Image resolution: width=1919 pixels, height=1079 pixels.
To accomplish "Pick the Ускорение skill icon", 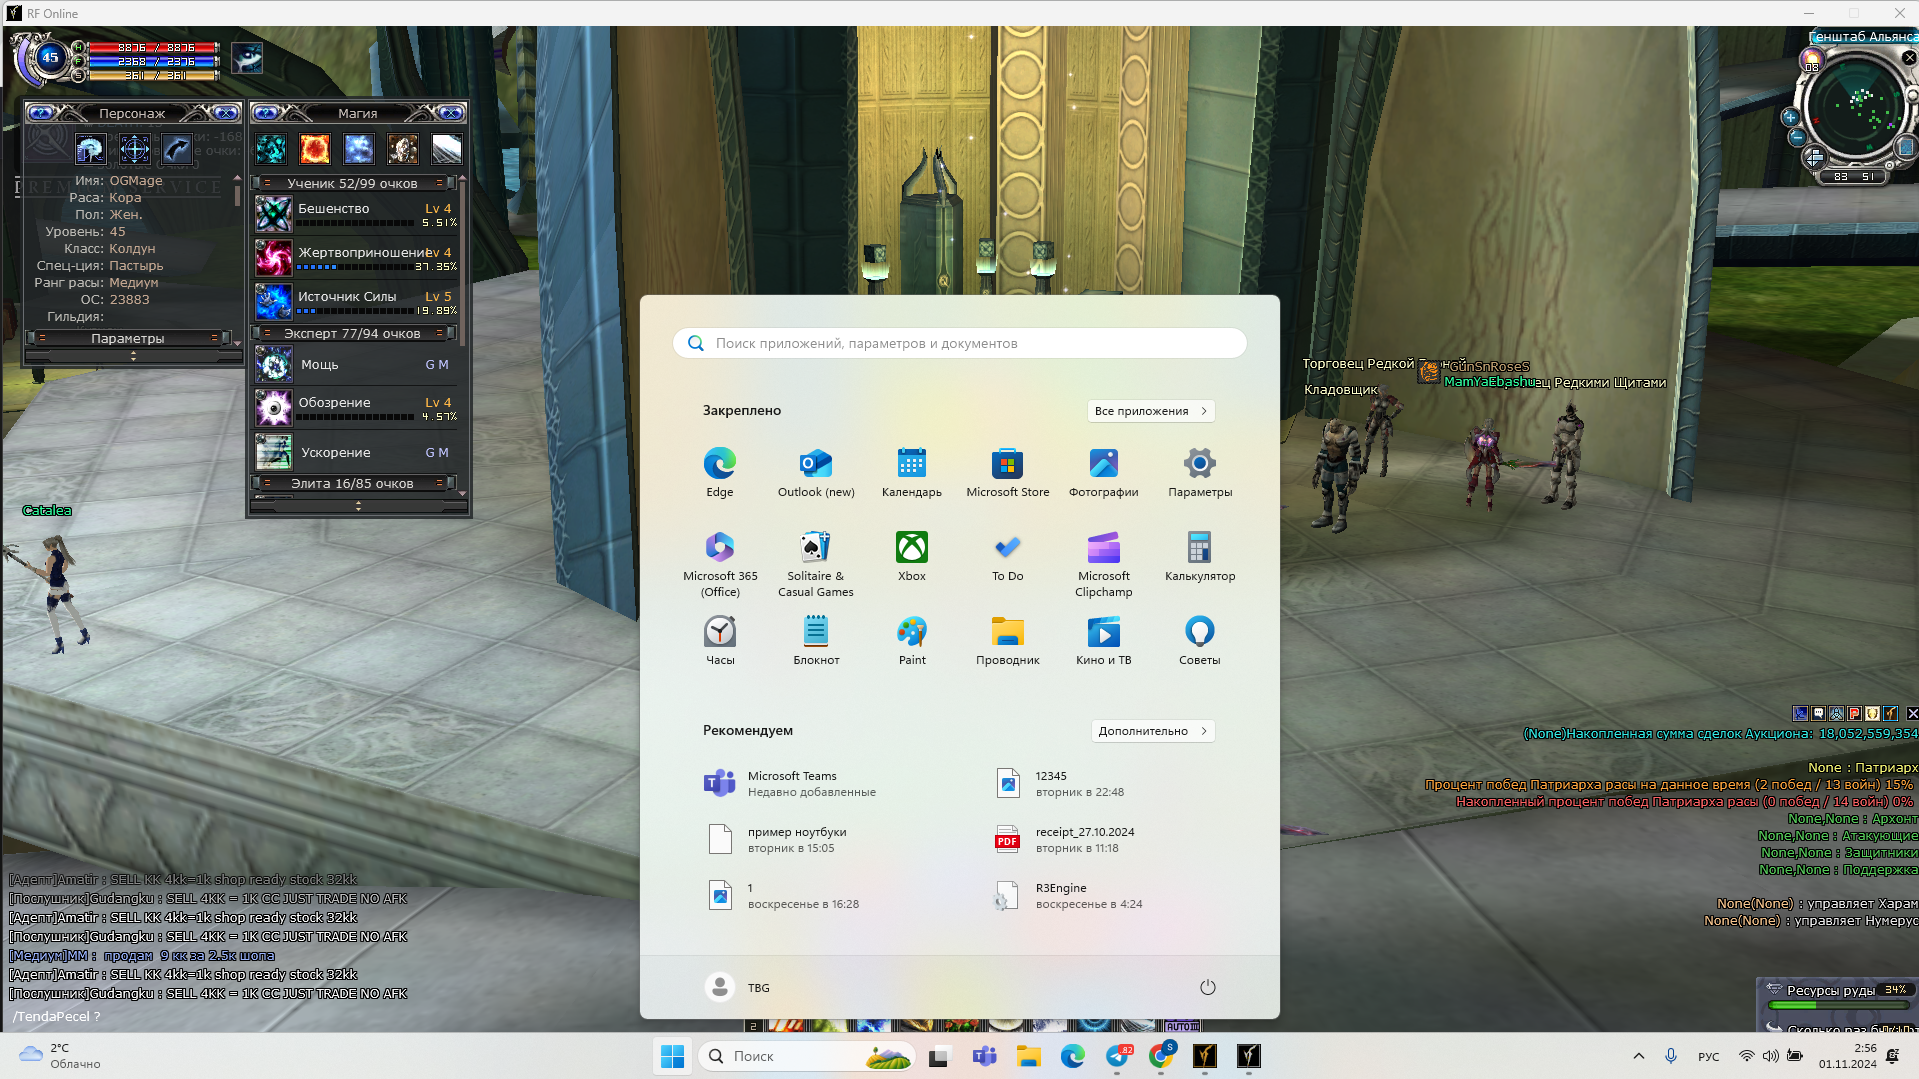I will (273, 452).
